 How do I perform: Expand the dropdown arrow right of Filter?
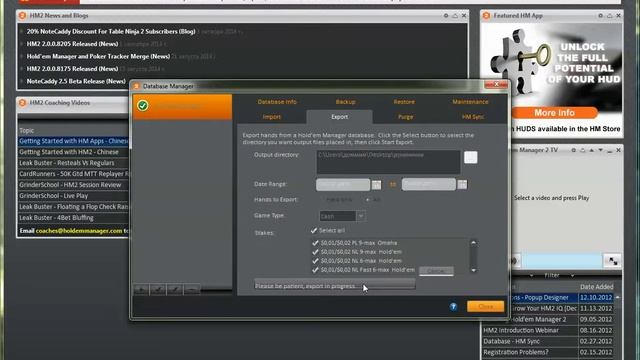572,276
